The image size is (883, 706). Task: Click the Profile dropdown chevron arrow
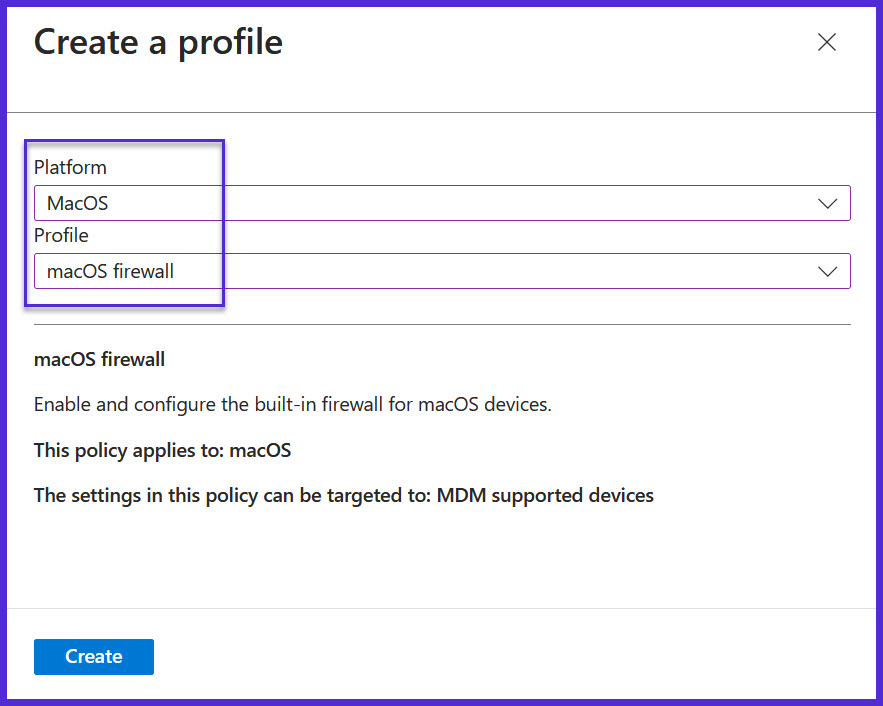pyautogui.click(x=827, y=272)
